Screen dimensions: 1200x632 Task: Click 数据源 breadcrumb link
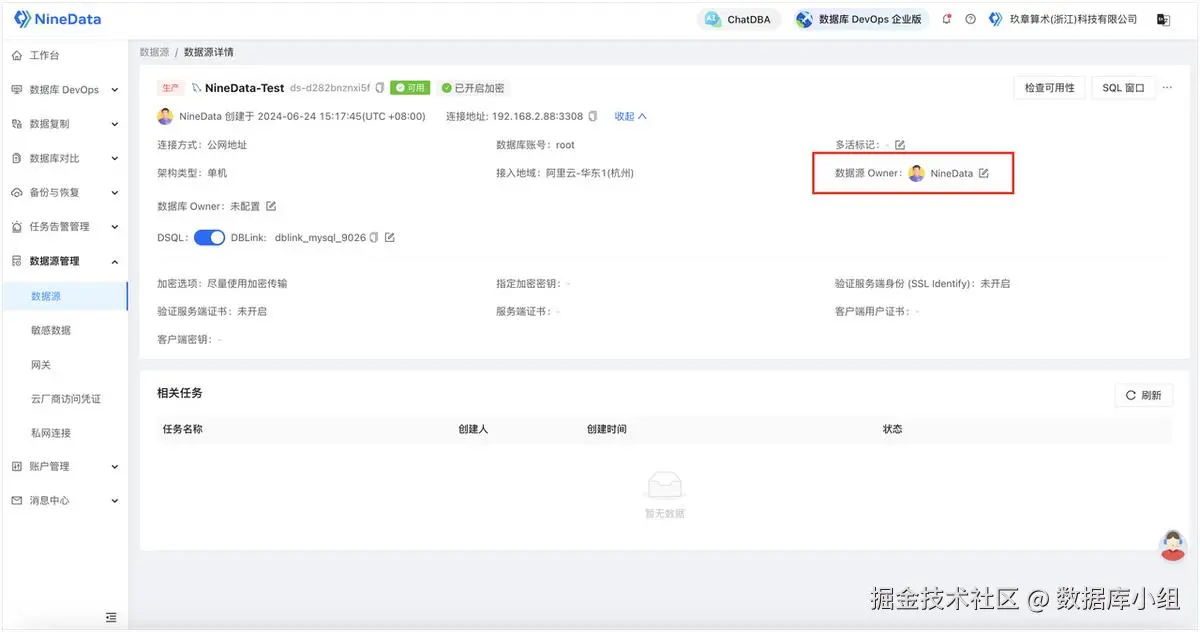(154, 52)
